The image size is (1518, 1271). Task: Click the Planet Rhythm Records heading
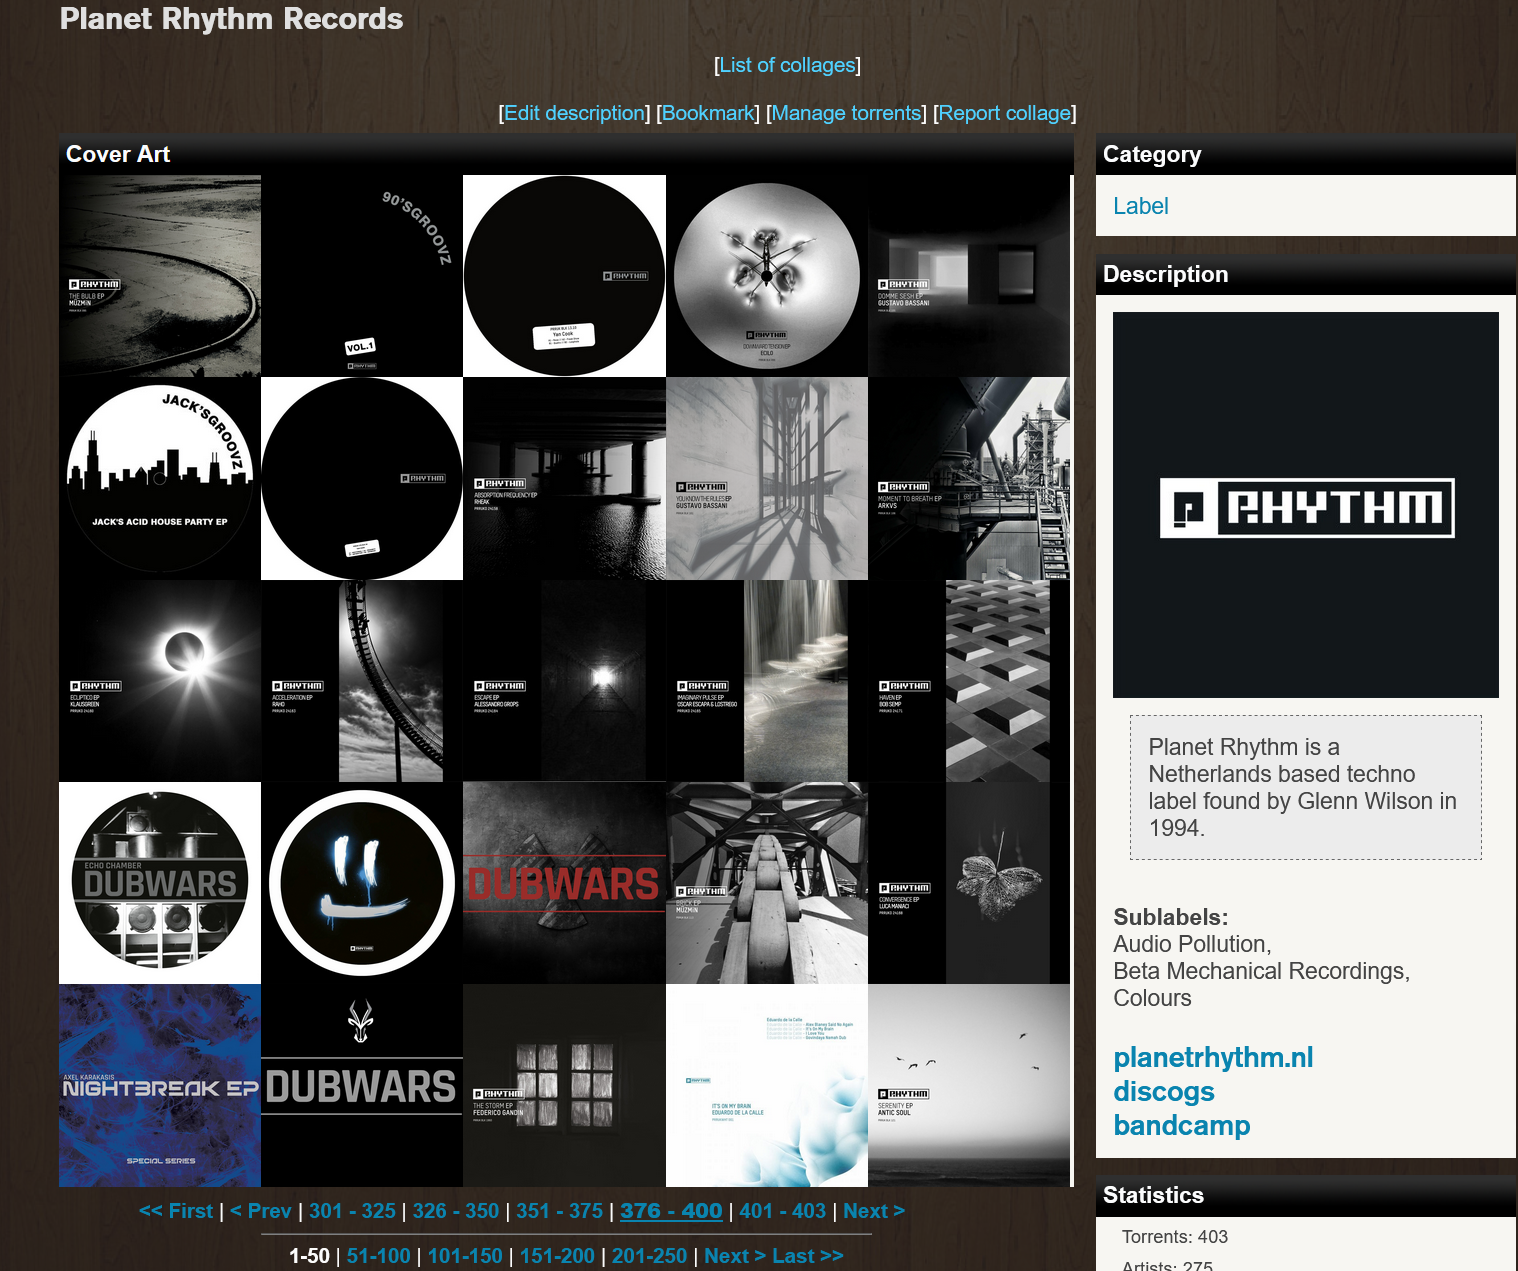point(231,19)
